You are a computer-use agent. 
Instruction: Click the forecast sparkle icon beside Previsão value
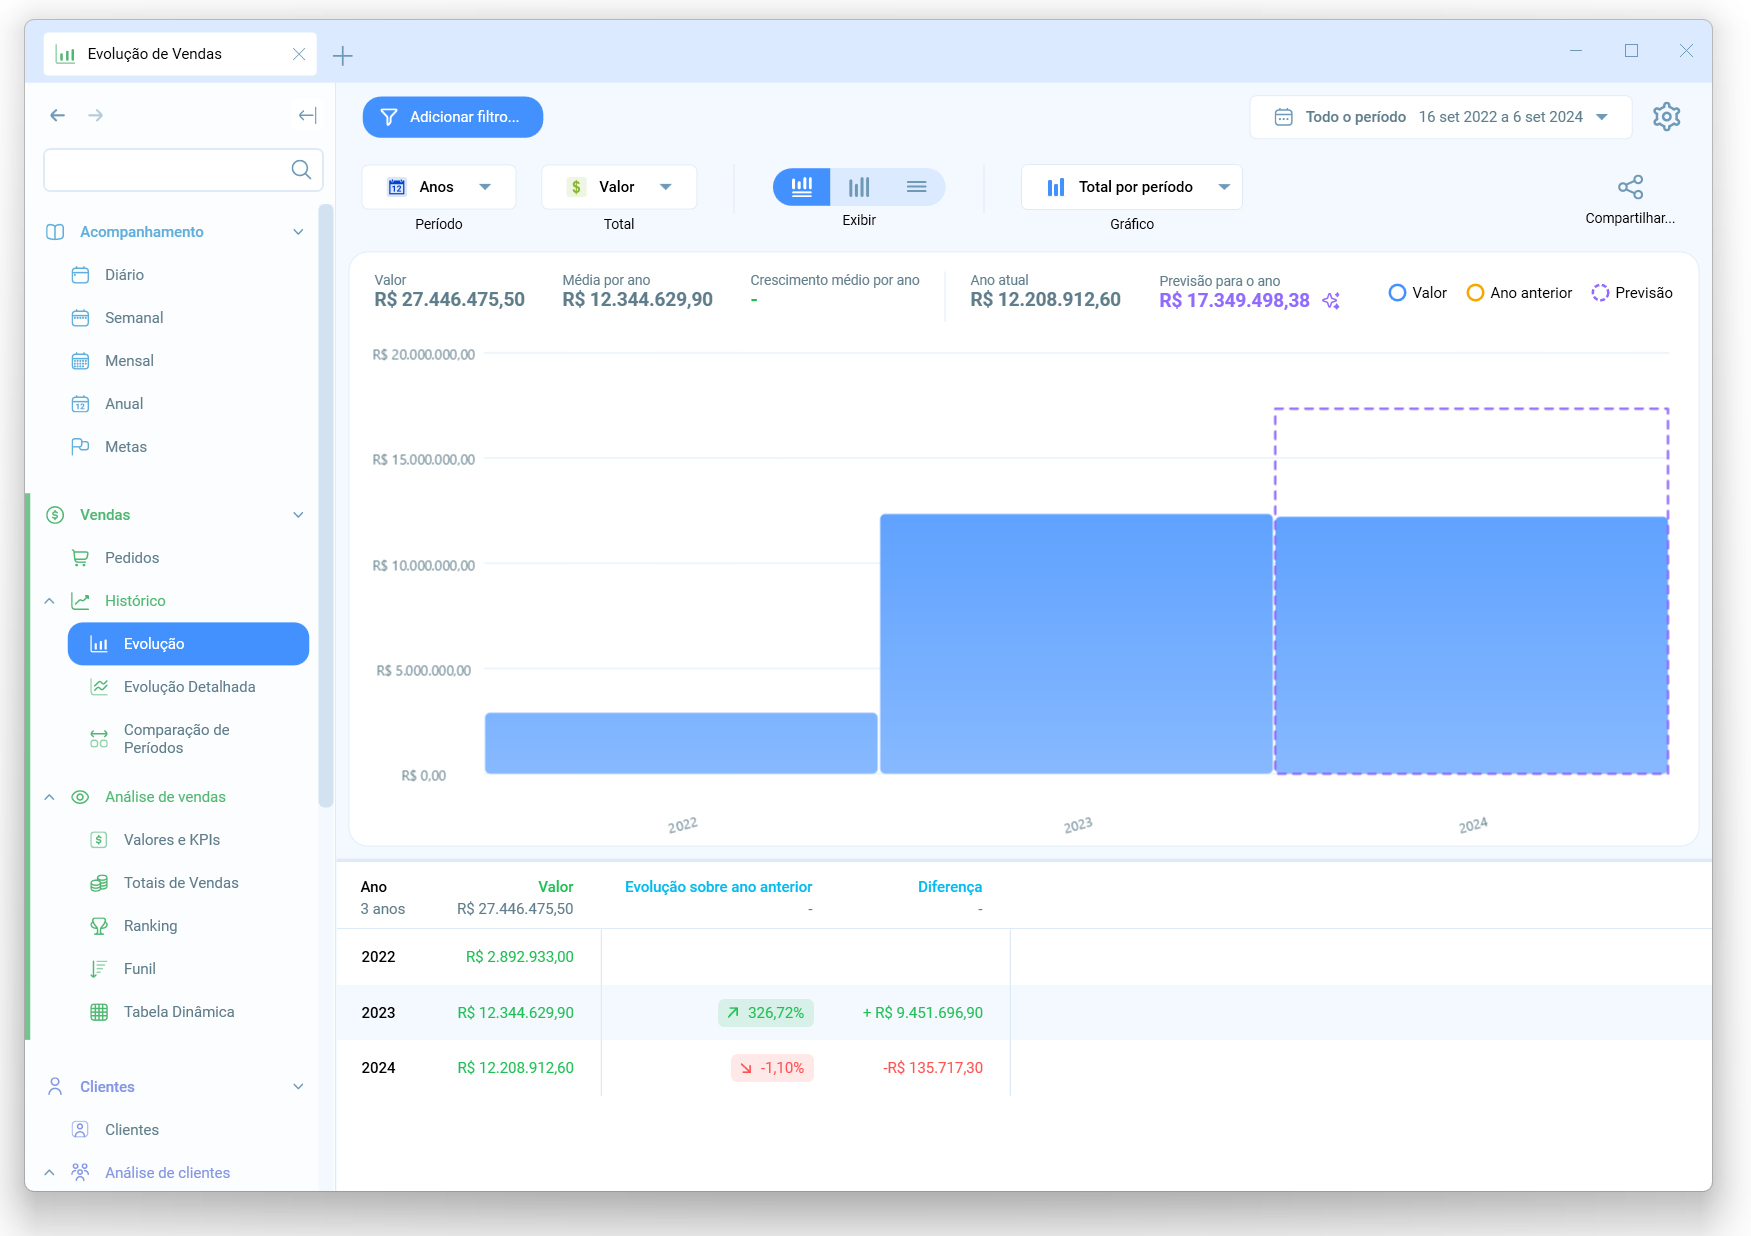[1331, 301]
